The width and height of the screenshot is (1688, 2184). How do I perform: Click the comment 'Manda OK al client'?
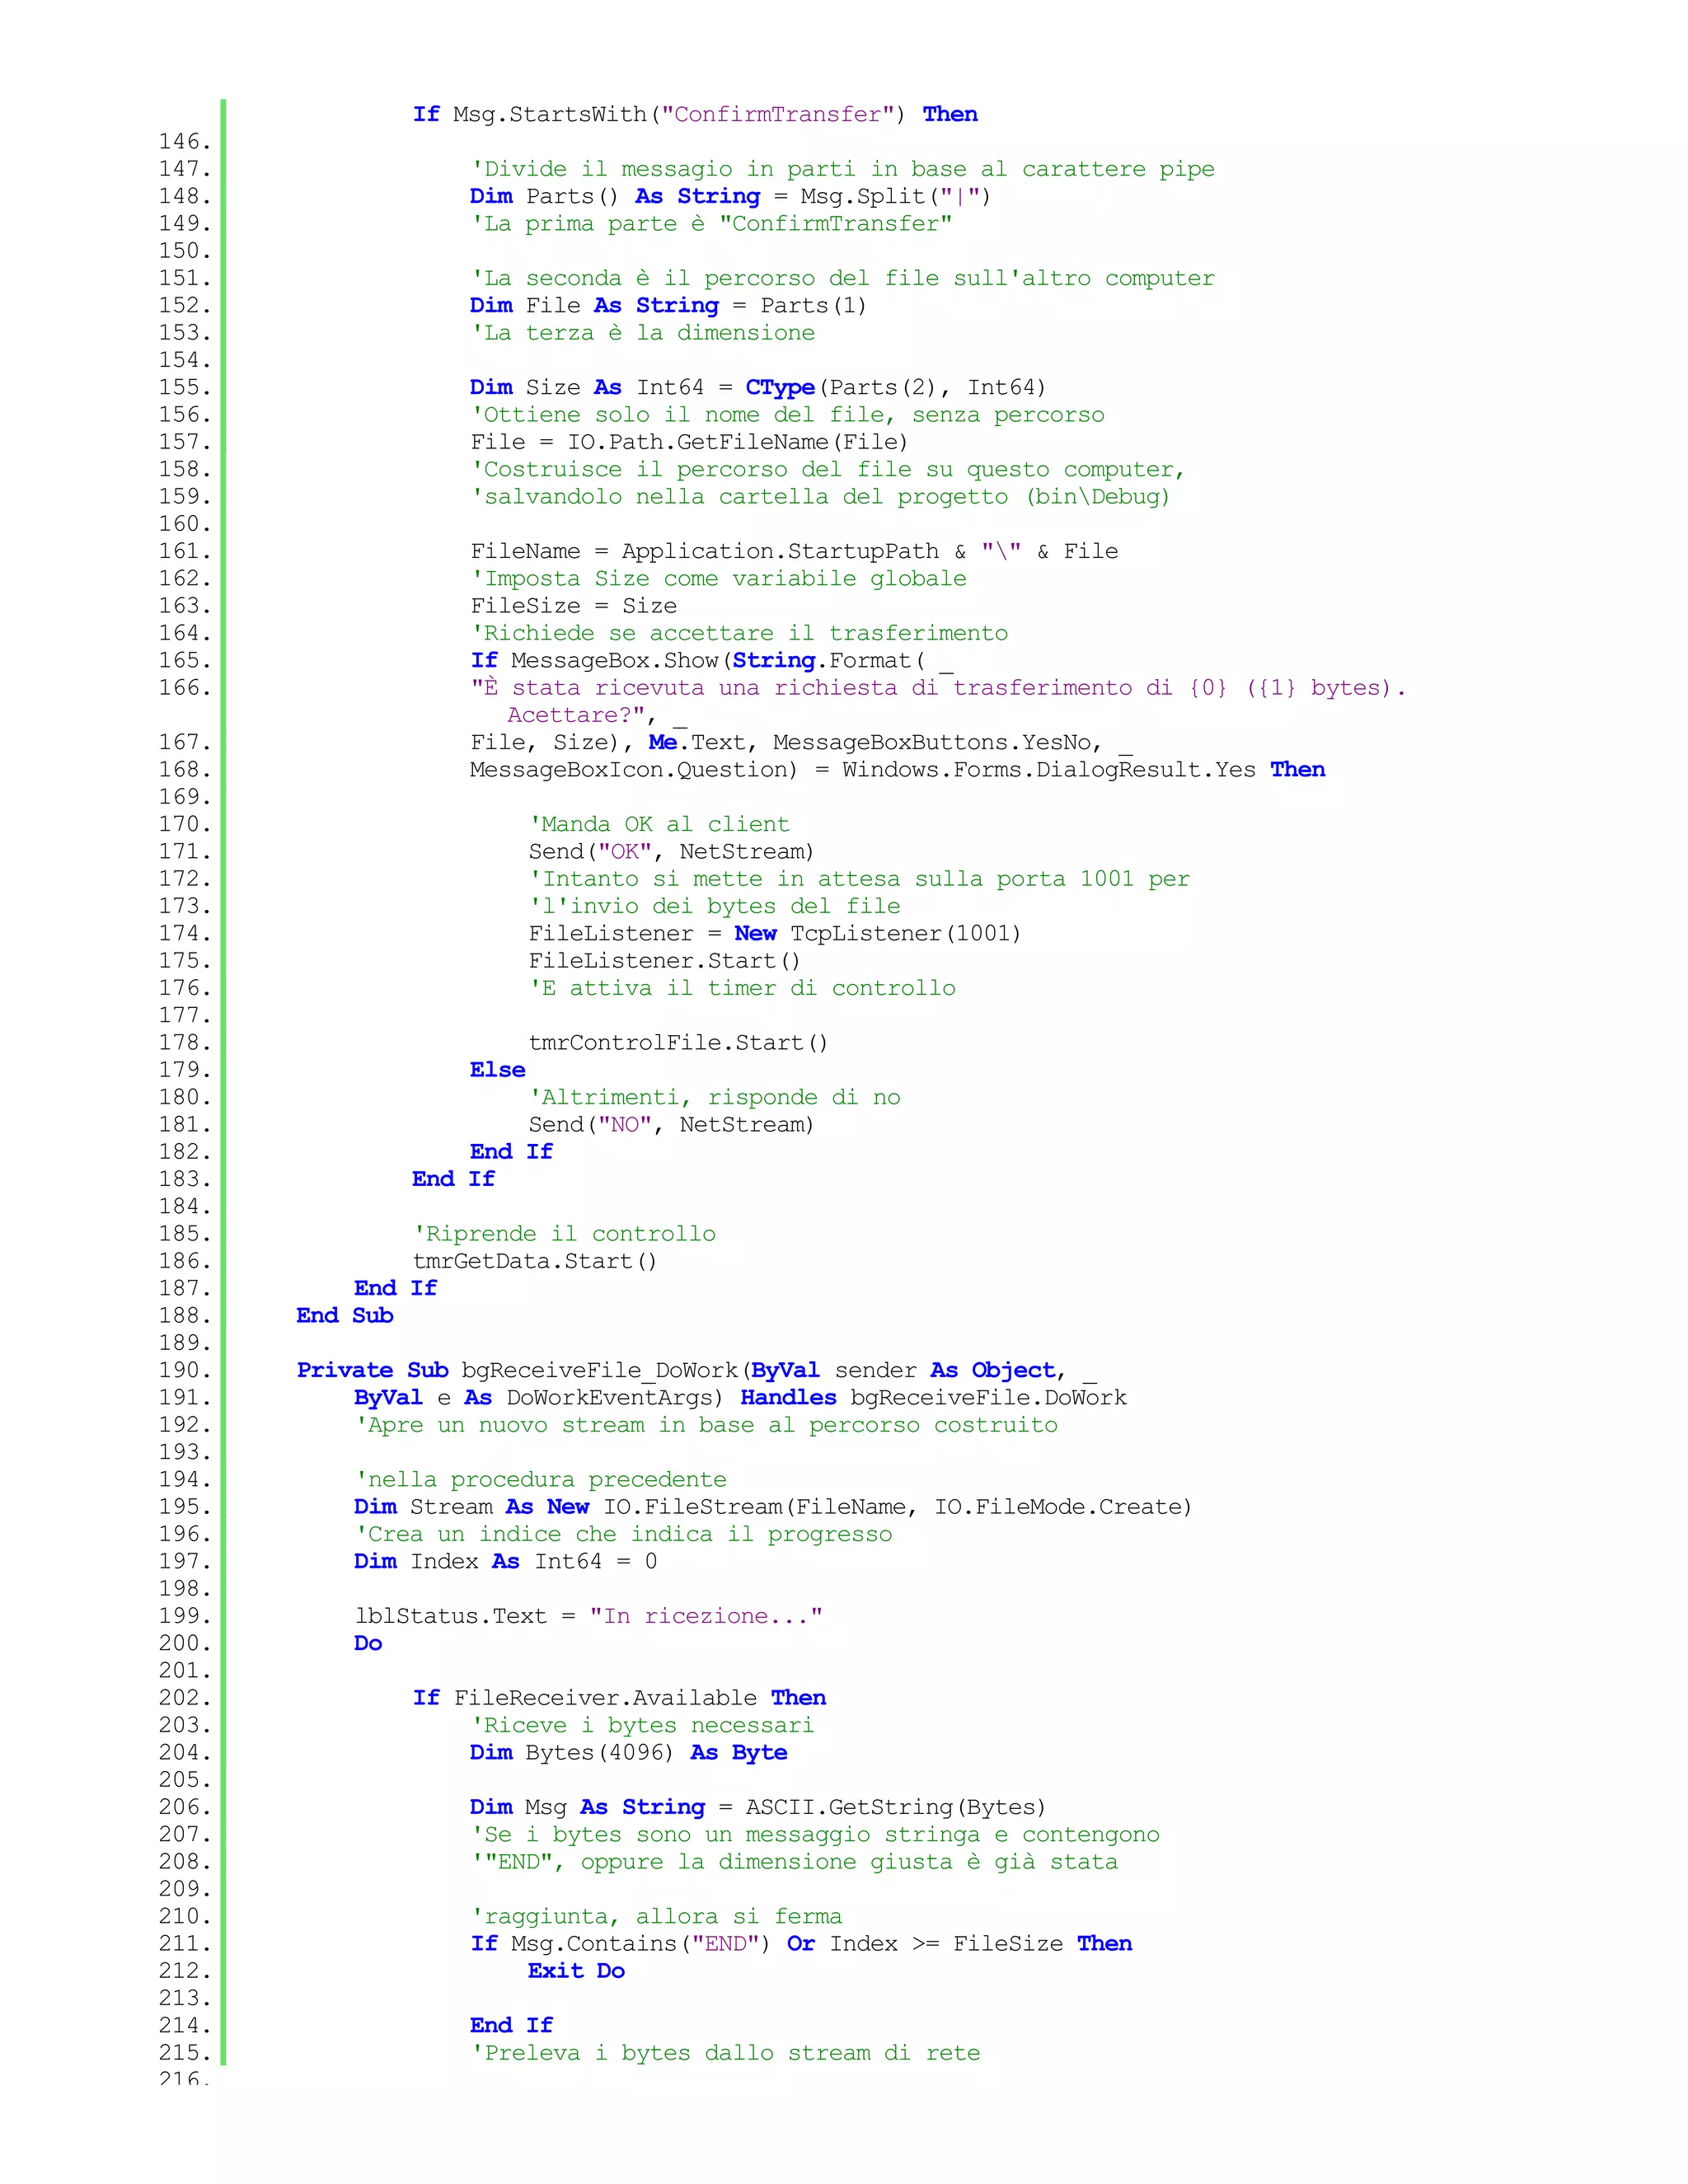click(x=659, y=825)
